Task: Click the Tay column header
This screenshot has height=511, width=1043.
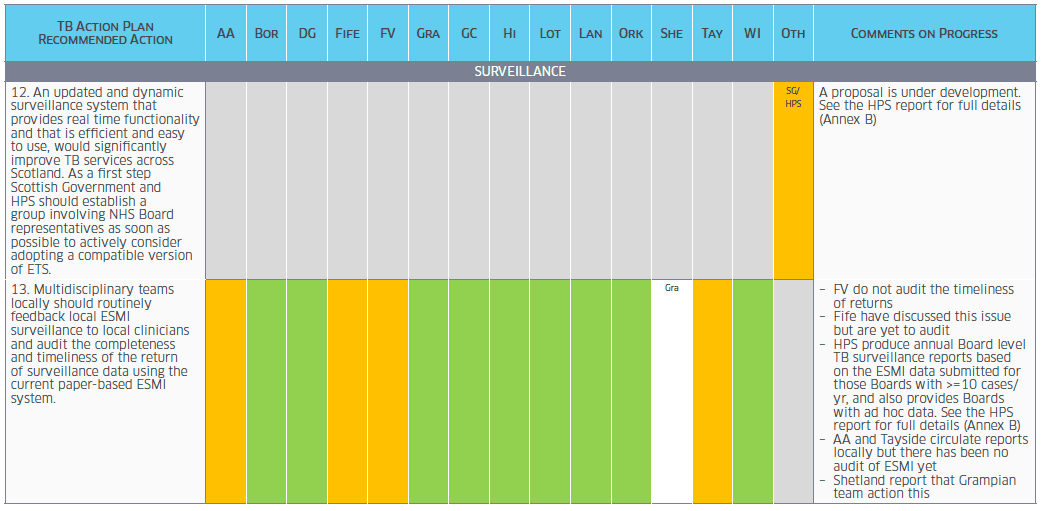Action: (712, 33)
